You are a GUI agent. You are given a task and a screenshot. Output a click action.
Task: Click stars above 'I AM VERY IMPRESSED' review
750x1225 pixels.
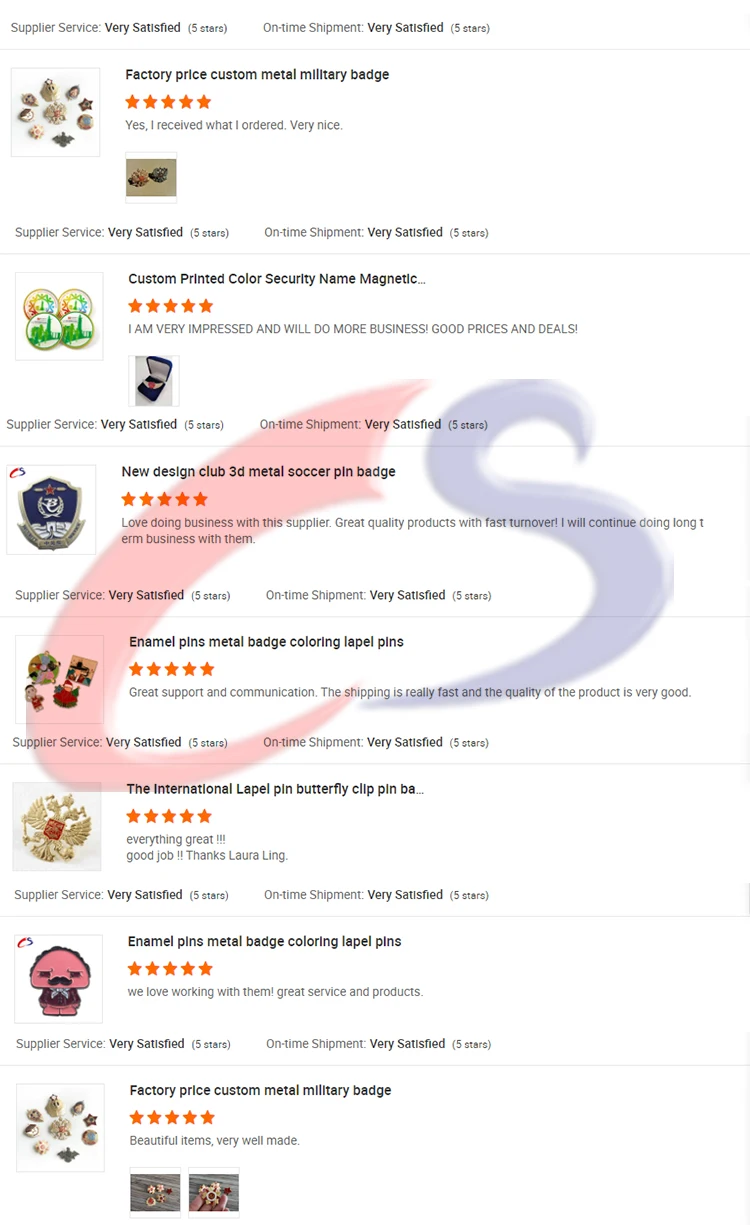click(171, 306)
